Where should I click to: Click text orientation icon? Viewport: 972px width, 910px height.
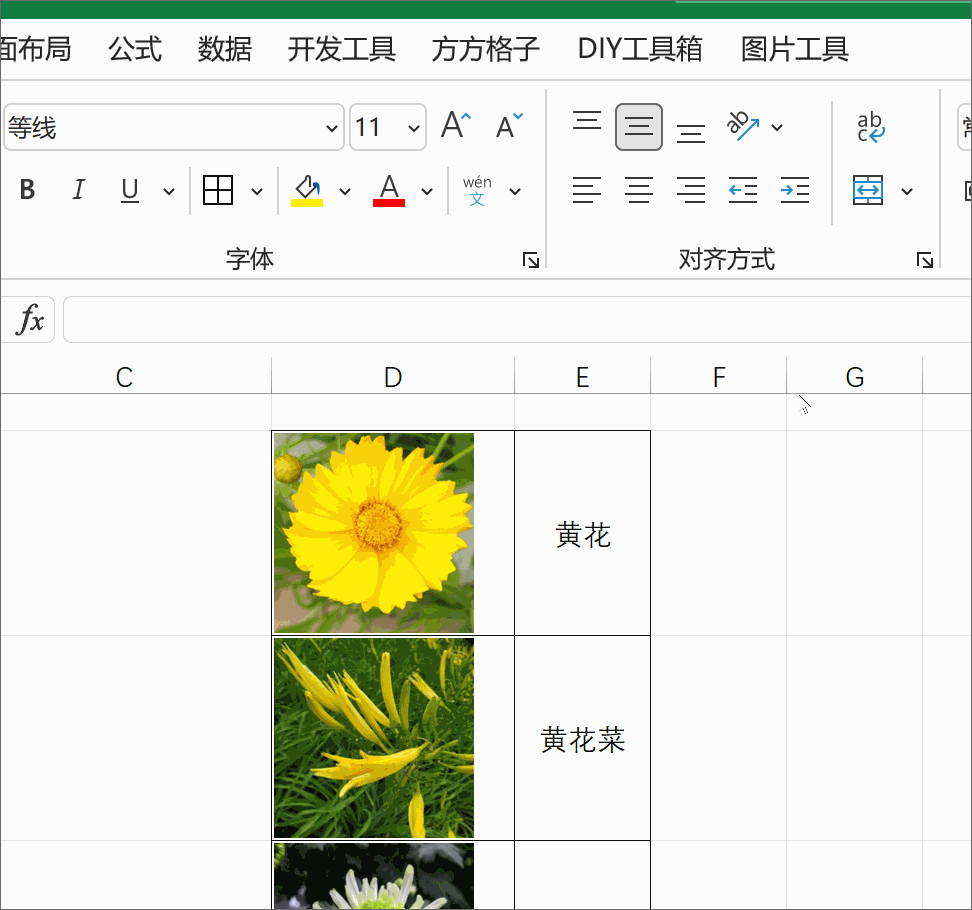[x=743, y=126]
